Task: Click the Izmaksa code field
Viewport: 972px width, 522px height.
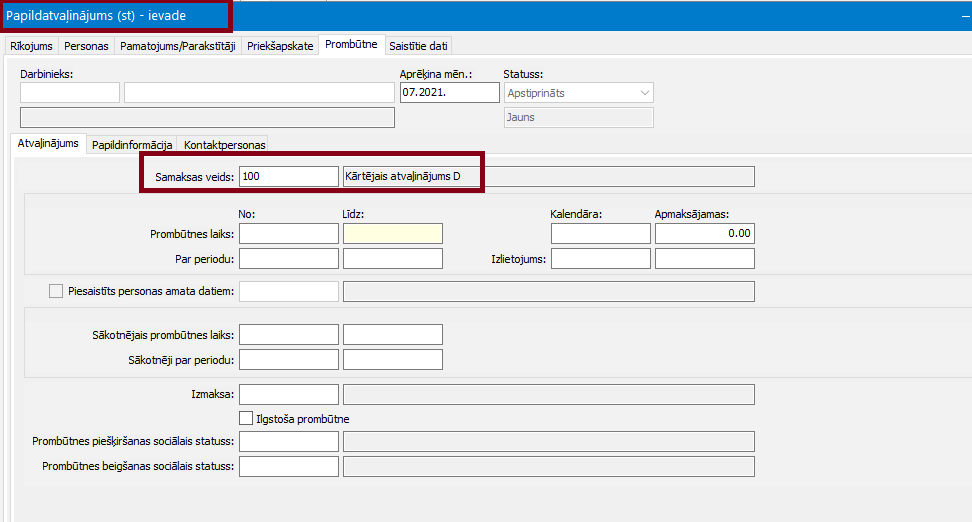Action: pyautogui.click(x=289, y=395)
